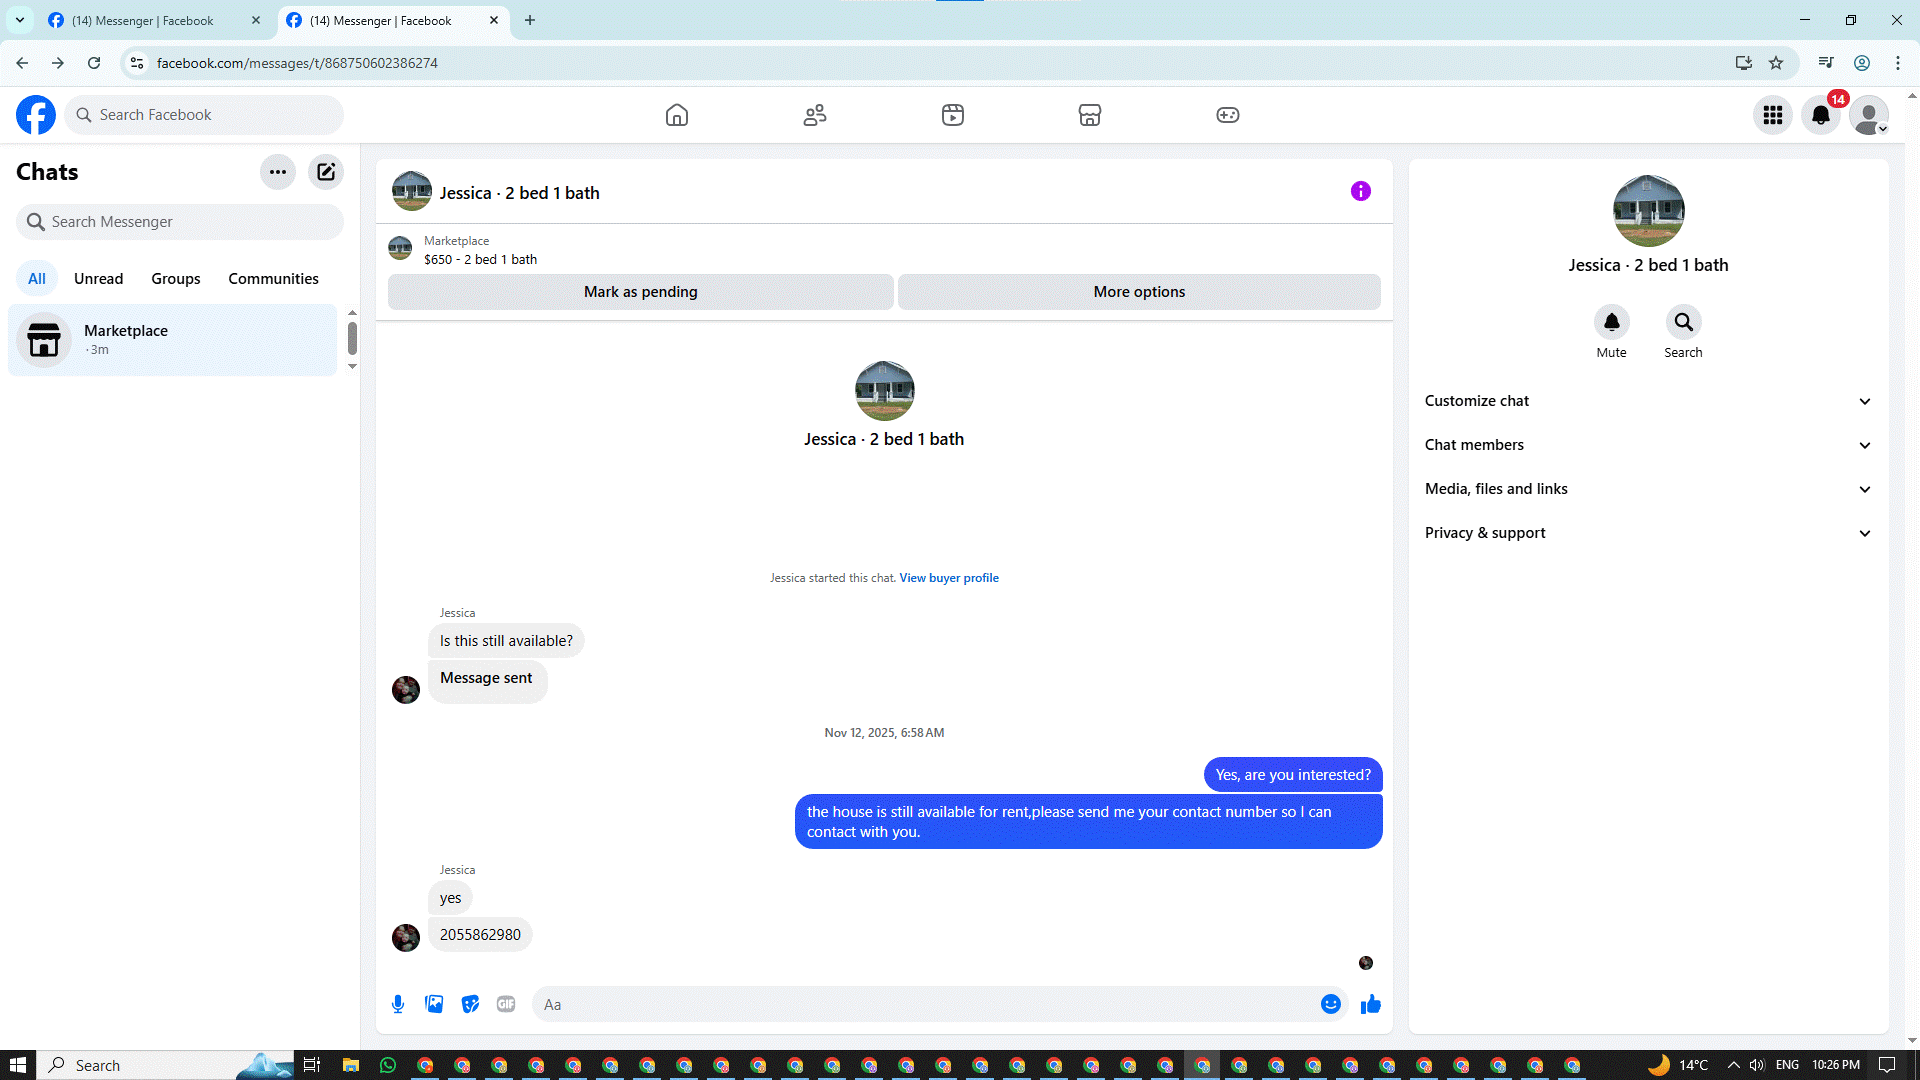Open File Explorer from the taskbar
The height and width of the screenshot is (1080, 1920).
click(351, 1065)
